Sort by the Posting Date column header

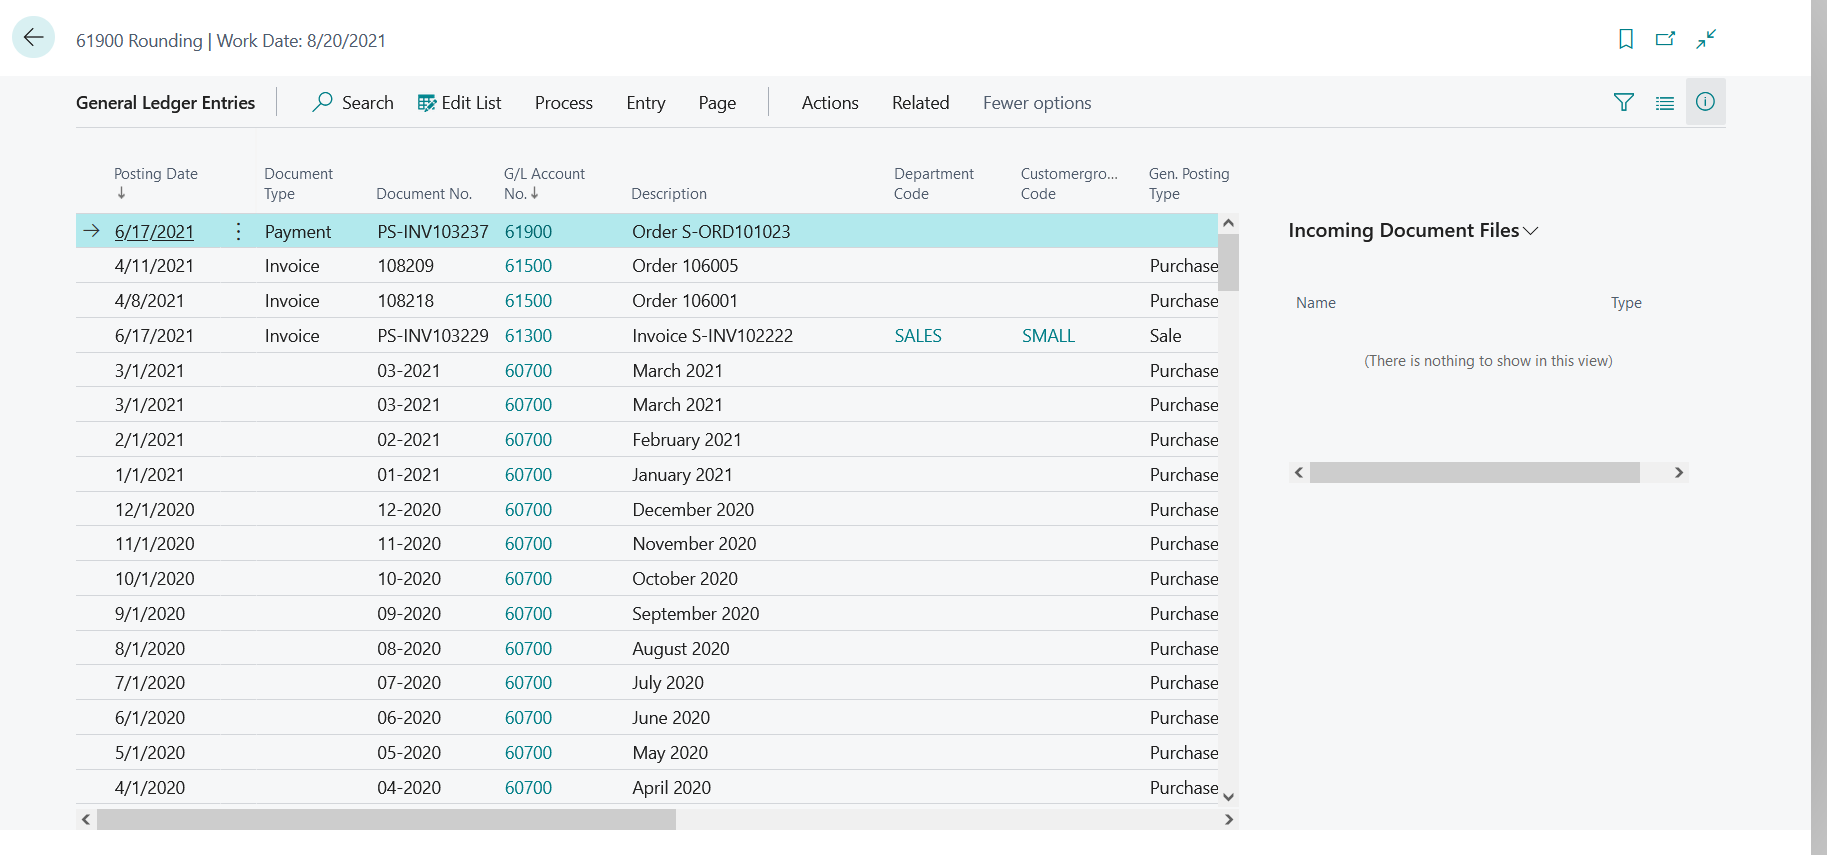156,183
